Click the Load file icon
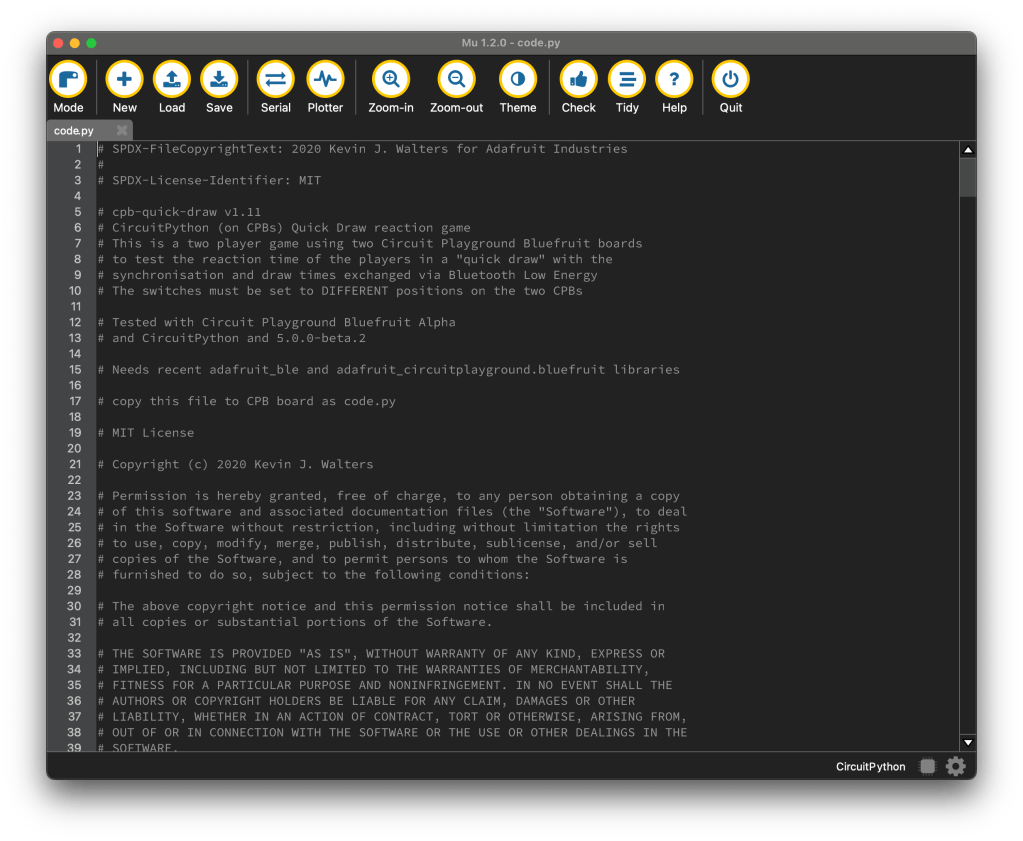The image size is (1023, 841). (172, 80)
